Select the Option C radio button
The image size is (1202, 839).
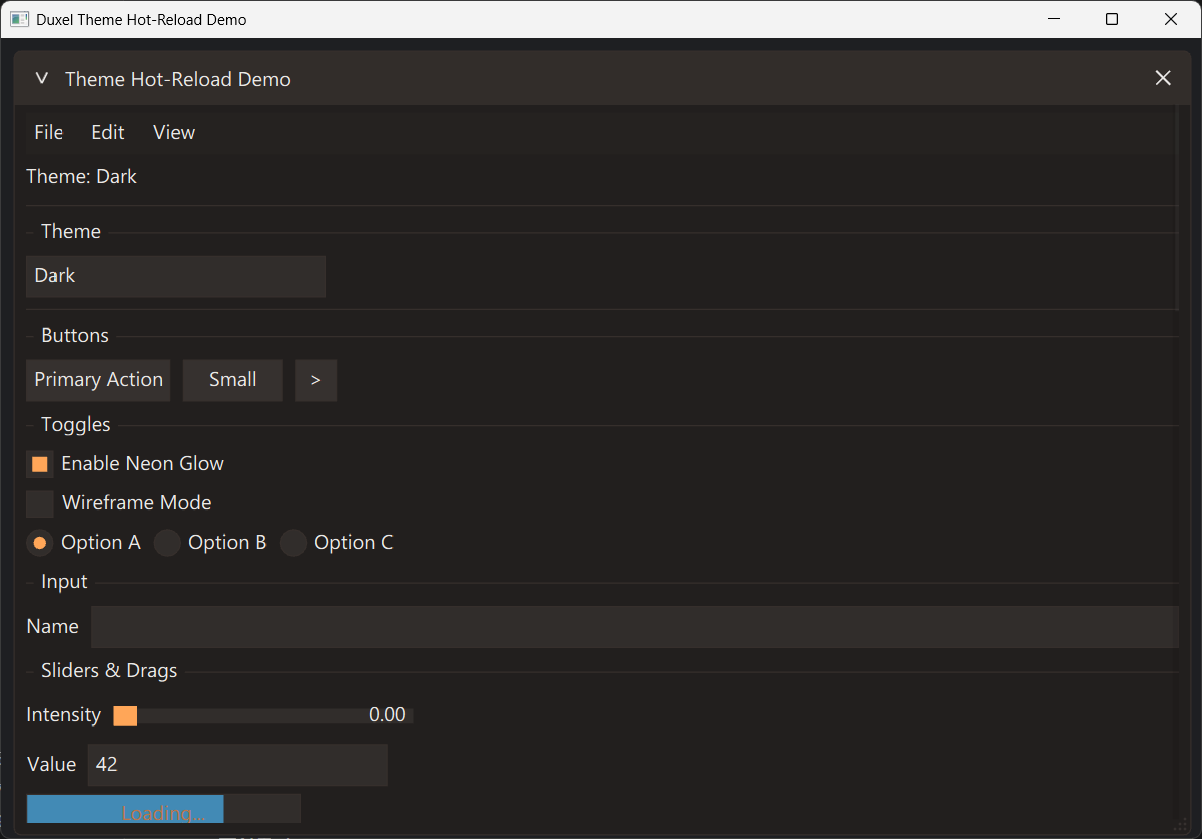(293, 543)
